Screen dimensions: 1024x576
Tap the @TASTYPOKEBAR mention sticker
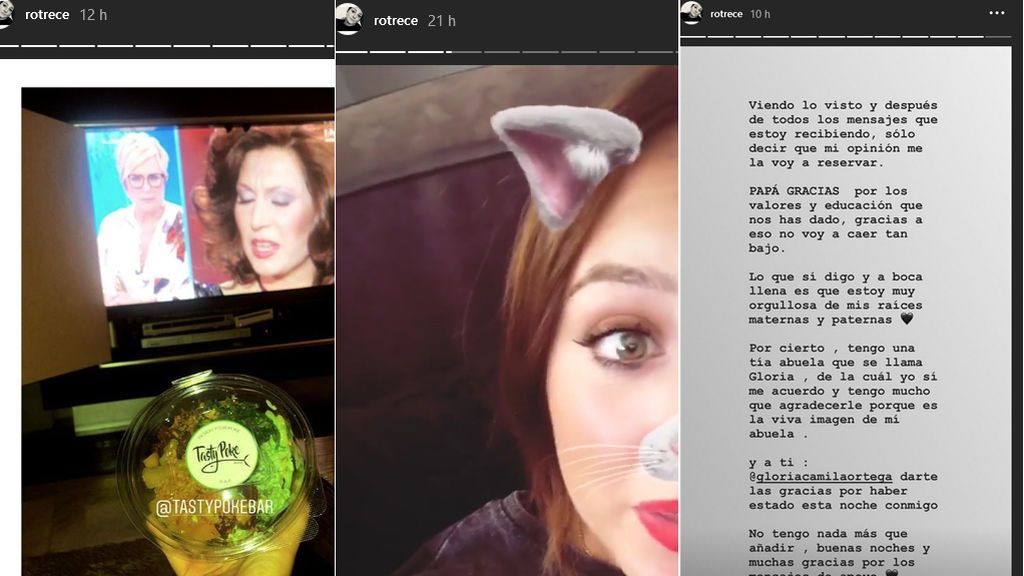pyautogui.click(x=214, y=507)
